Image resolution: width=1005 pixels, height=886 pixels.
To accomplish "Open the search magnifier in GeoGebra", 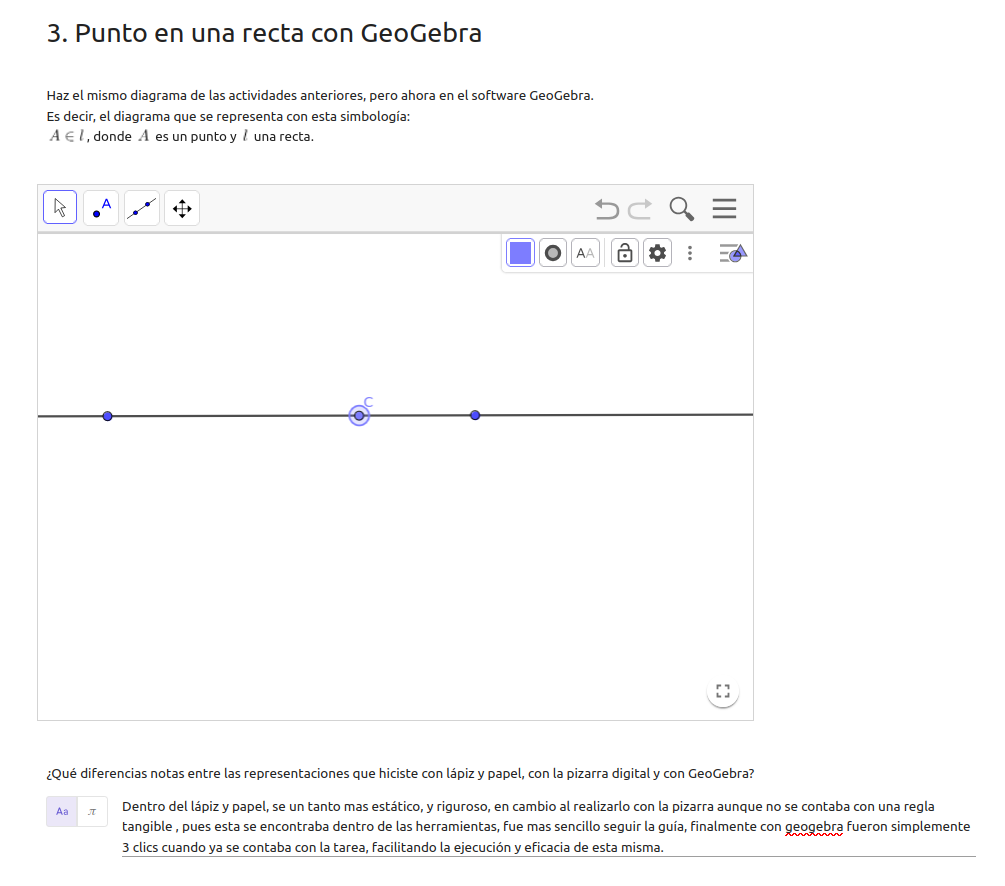I will click(x=681, y=208).
